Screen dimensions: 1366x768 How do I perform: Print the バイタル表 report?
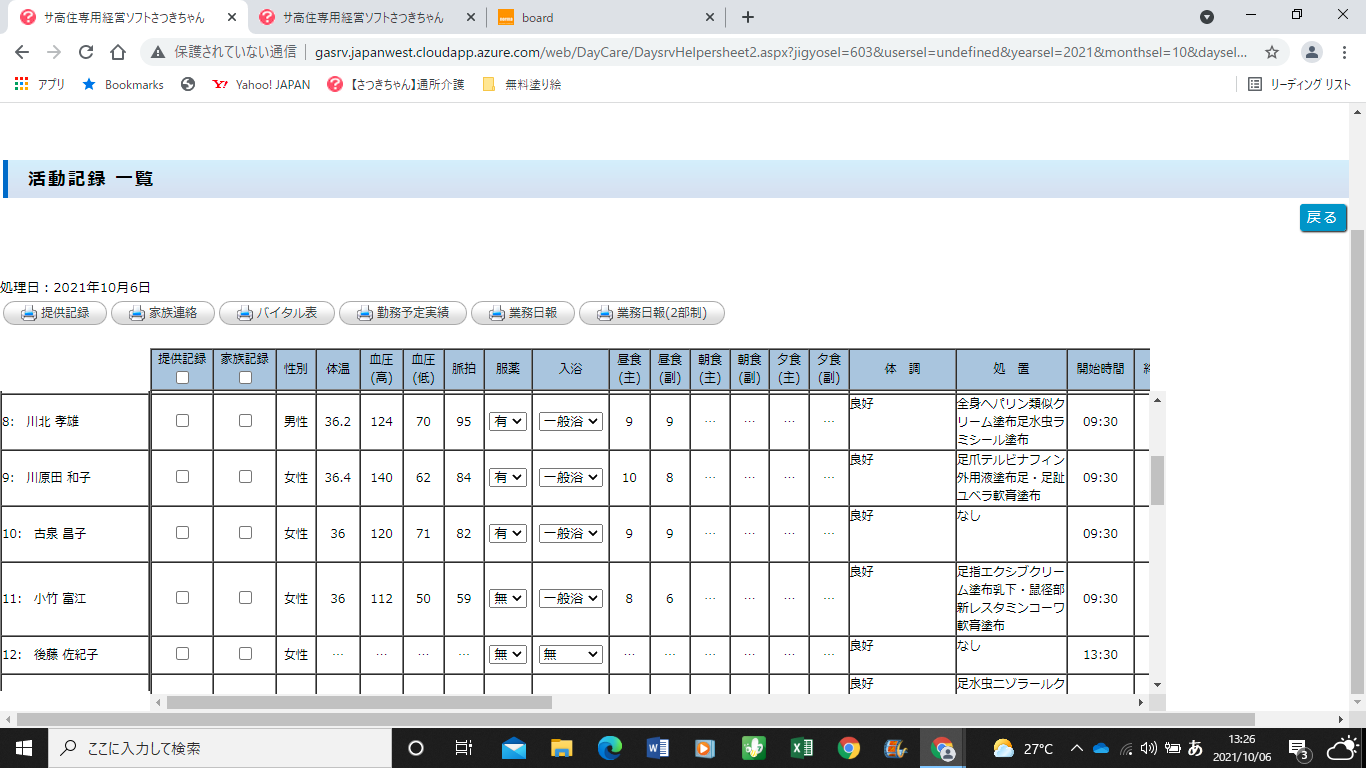(276, 313)
